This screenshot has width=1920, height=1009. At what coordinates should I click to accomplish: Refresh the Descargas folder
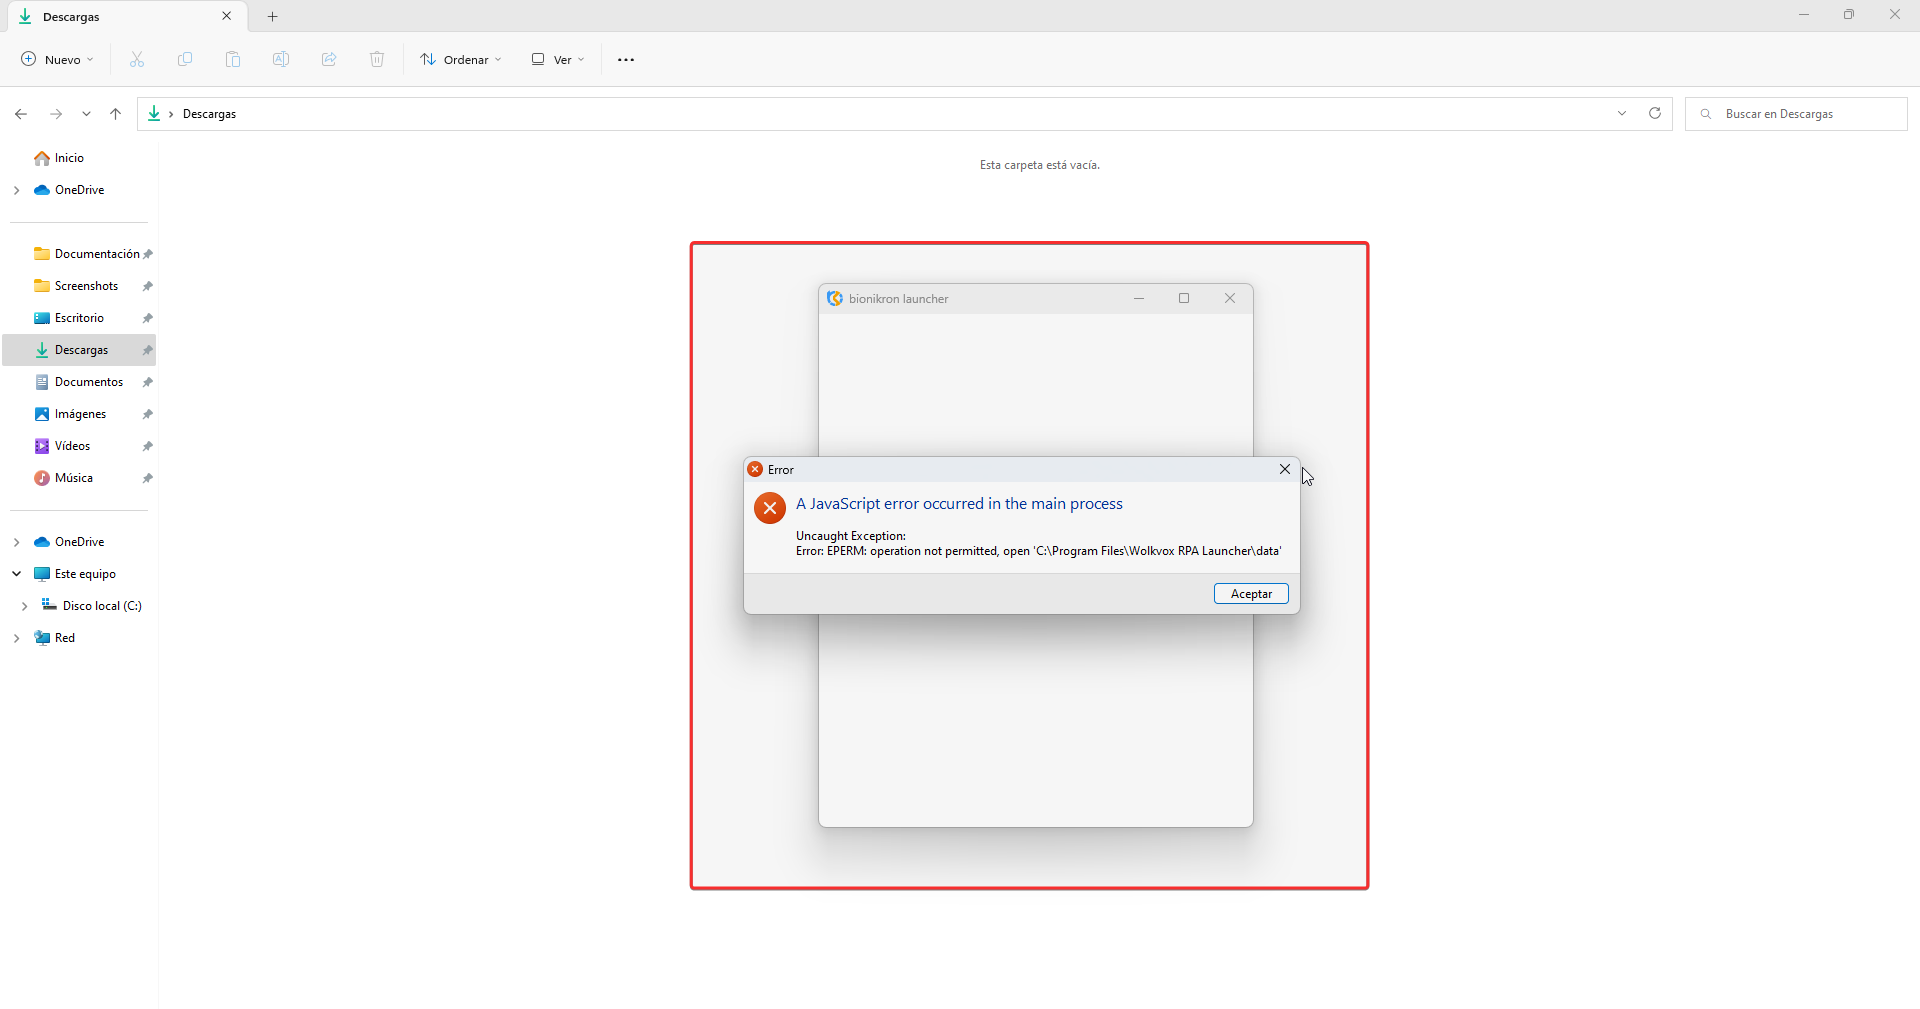pyautogui.click(x=1655, y=114)
